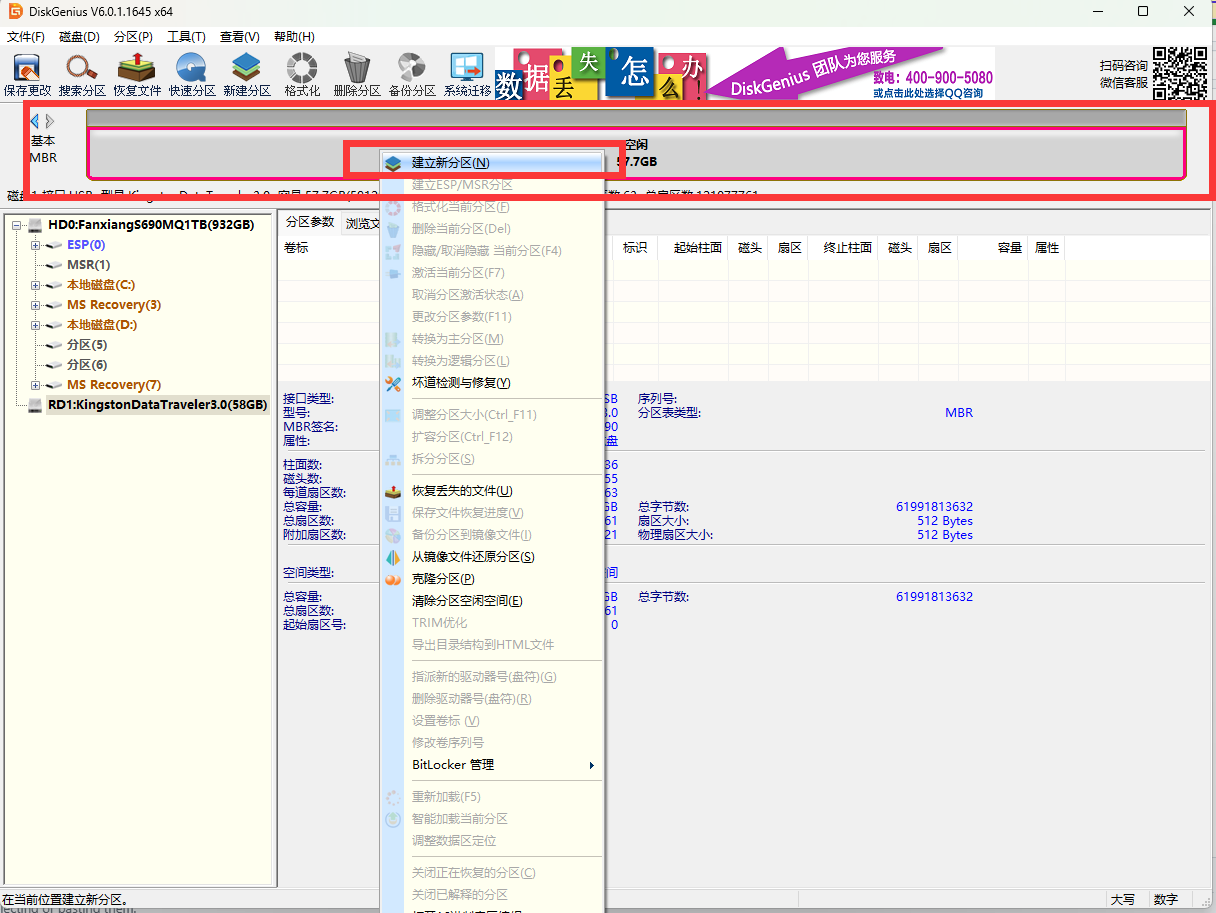Click 或点击此处选择QQ咨询 link
Screen dimensions: 1216x913
[928, 93]
